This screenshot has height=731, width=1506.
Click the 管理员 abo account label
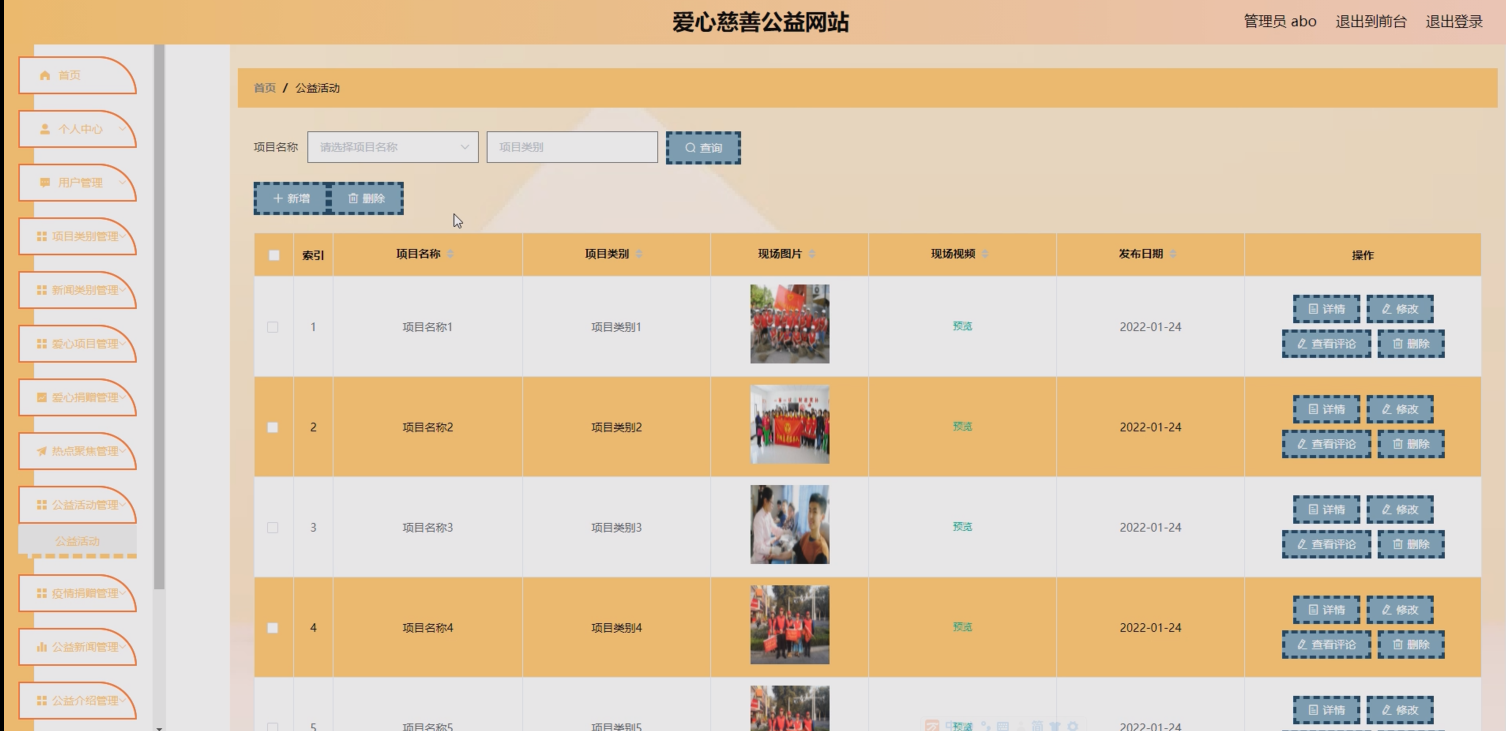click(x=1280, y=21)
